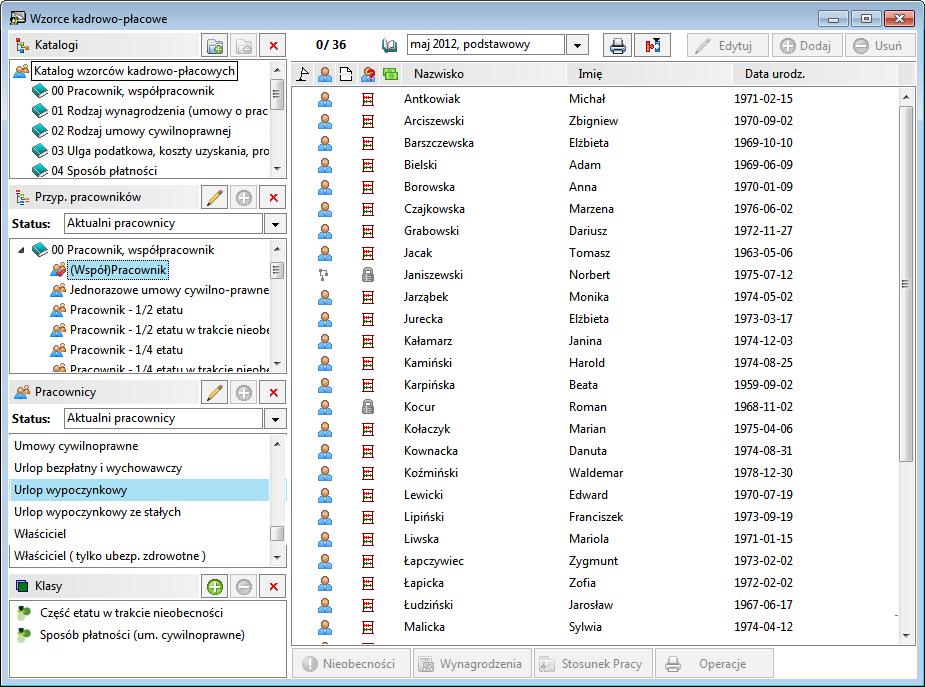925x687 pixels.
Task: Click the Wynagrodzenia button
Action: (472, 664)
